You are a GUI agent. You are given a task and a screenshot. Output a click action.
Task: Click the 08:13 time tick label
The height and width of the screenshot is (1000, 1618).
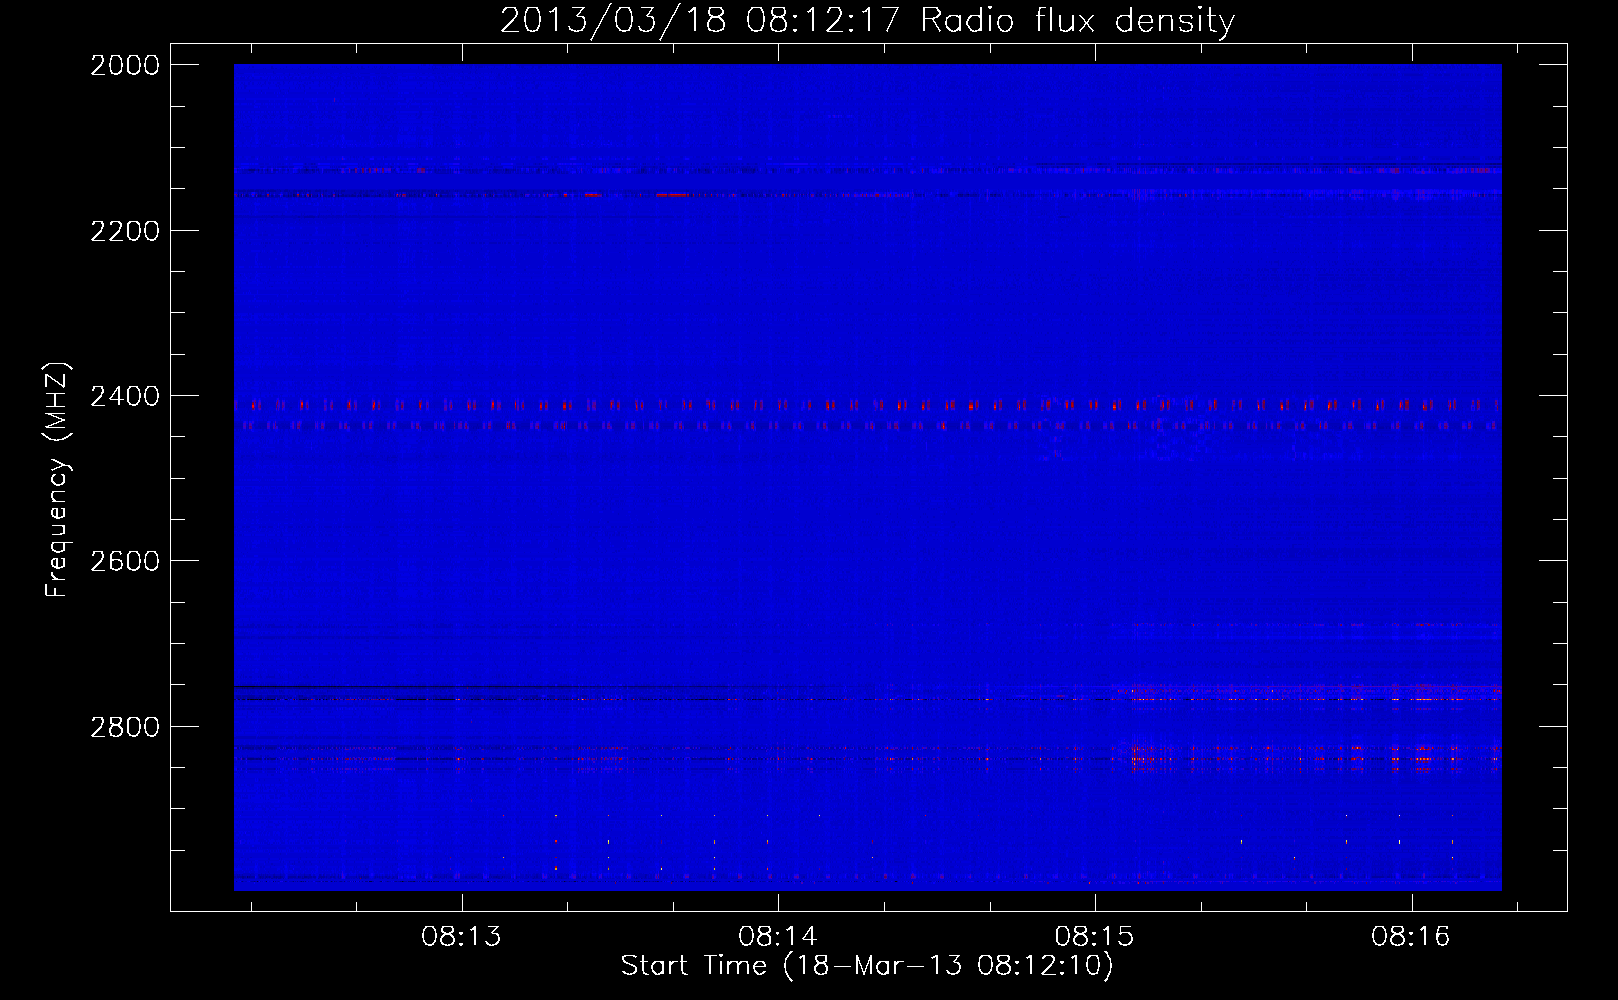tap(461, 937)
